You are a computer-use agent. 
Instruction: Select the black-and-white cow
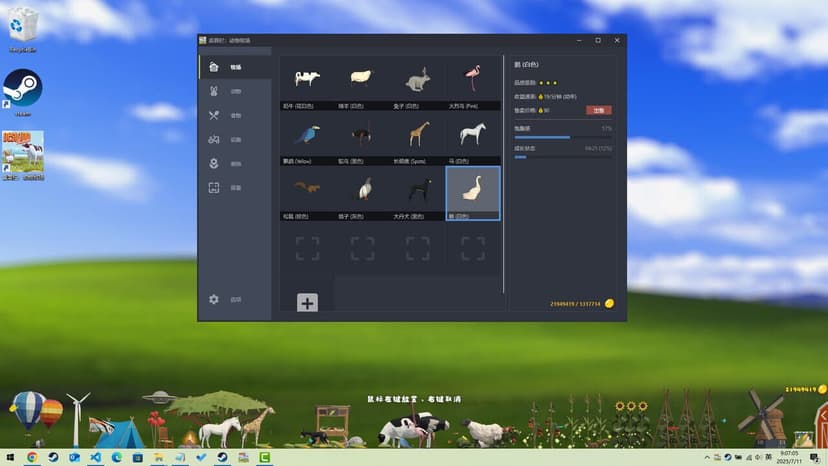307,83
